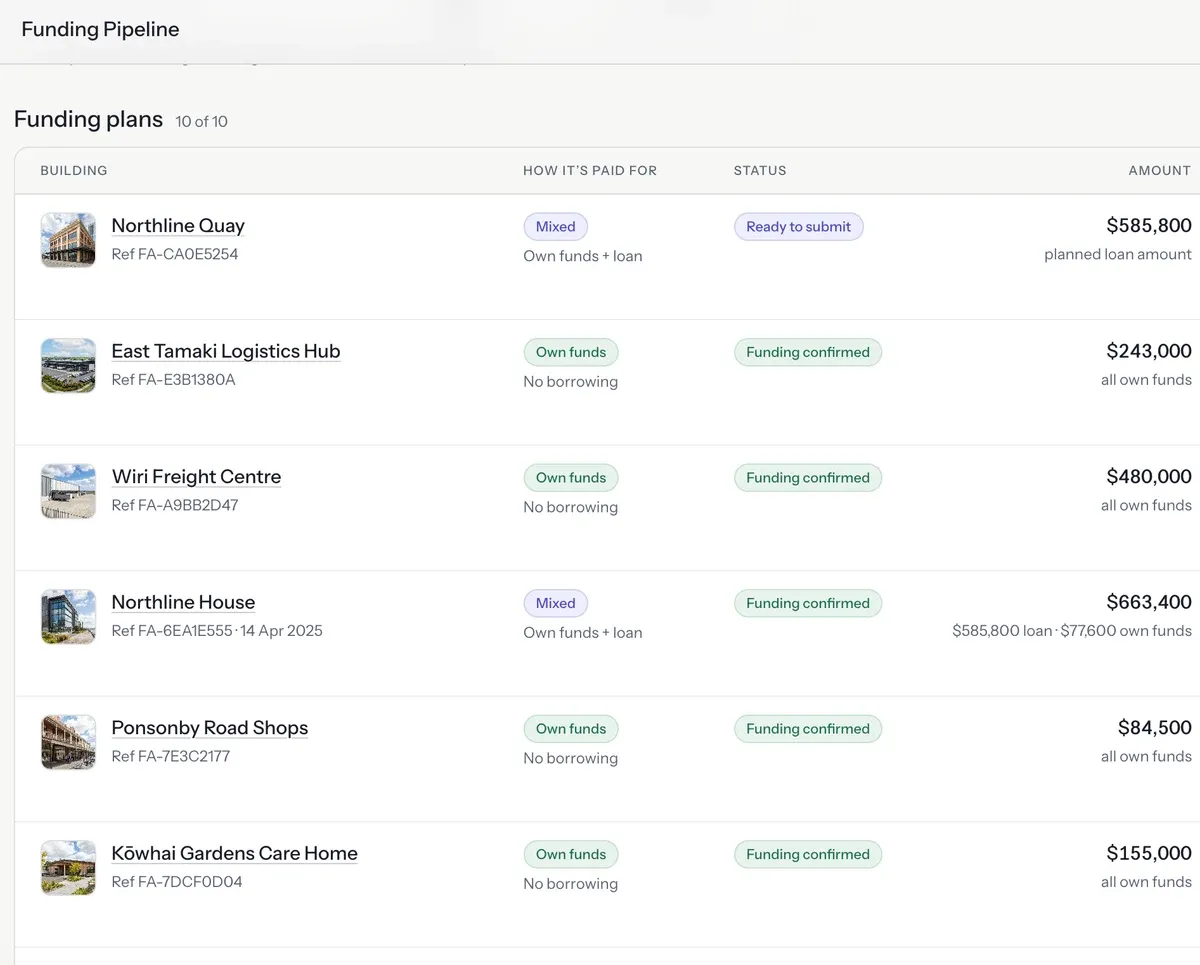Click Own funds badge for Wiri Freight Centre
The image size is (1200, 965).
[571, 478]
